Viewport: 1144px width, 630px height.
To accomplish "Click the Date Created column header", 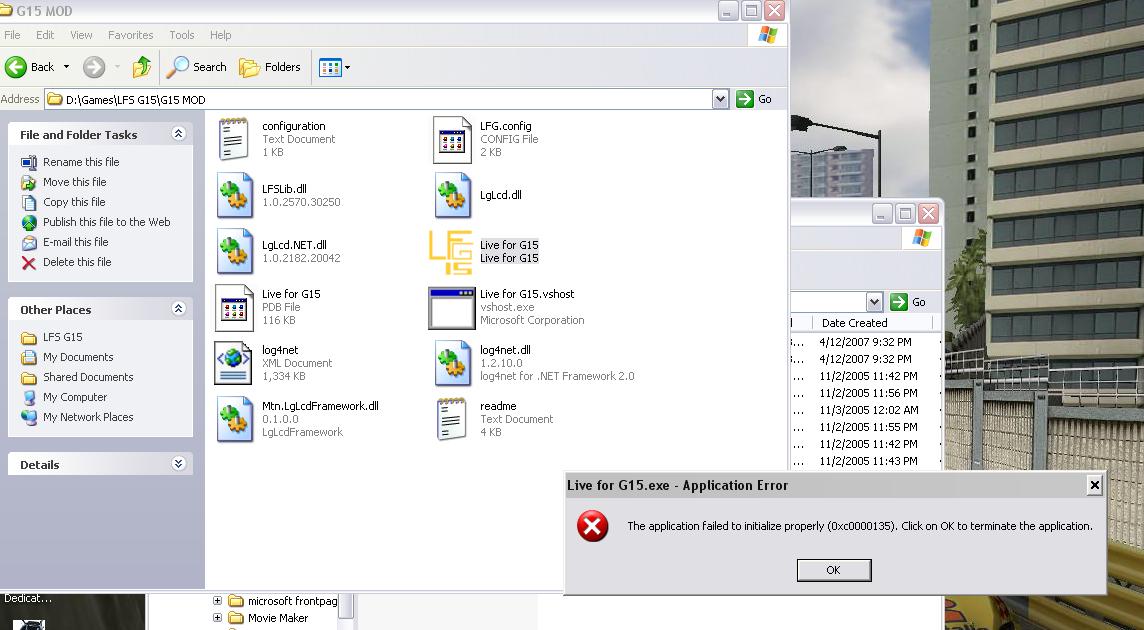I will [854, 323].
